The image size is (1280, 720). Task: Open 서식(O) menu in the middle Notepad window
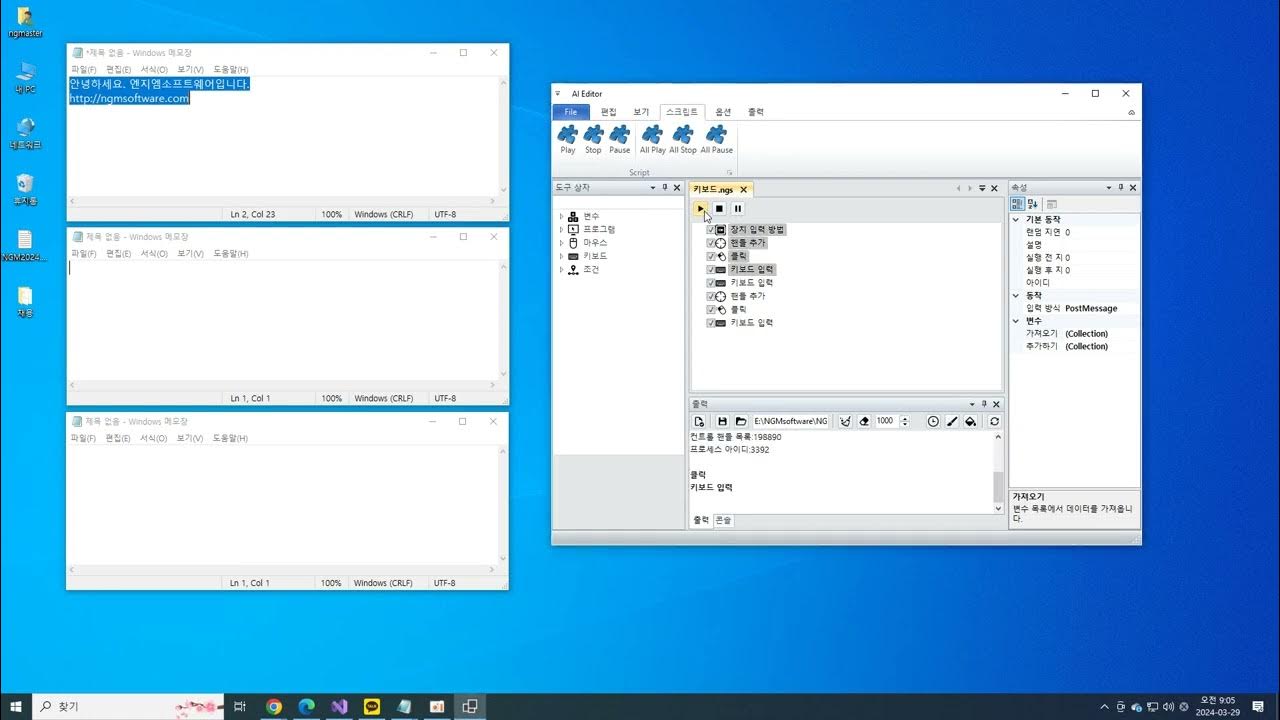click(154, 254)
